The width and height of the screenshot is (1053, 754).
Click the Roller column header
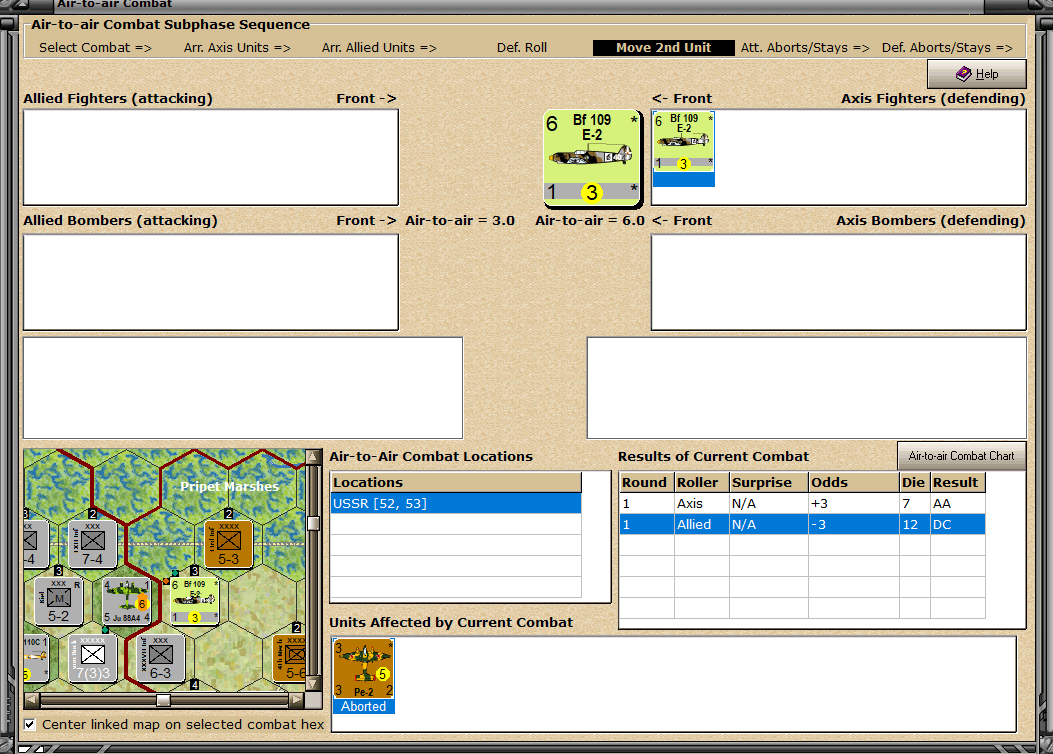tap(702, 482)
